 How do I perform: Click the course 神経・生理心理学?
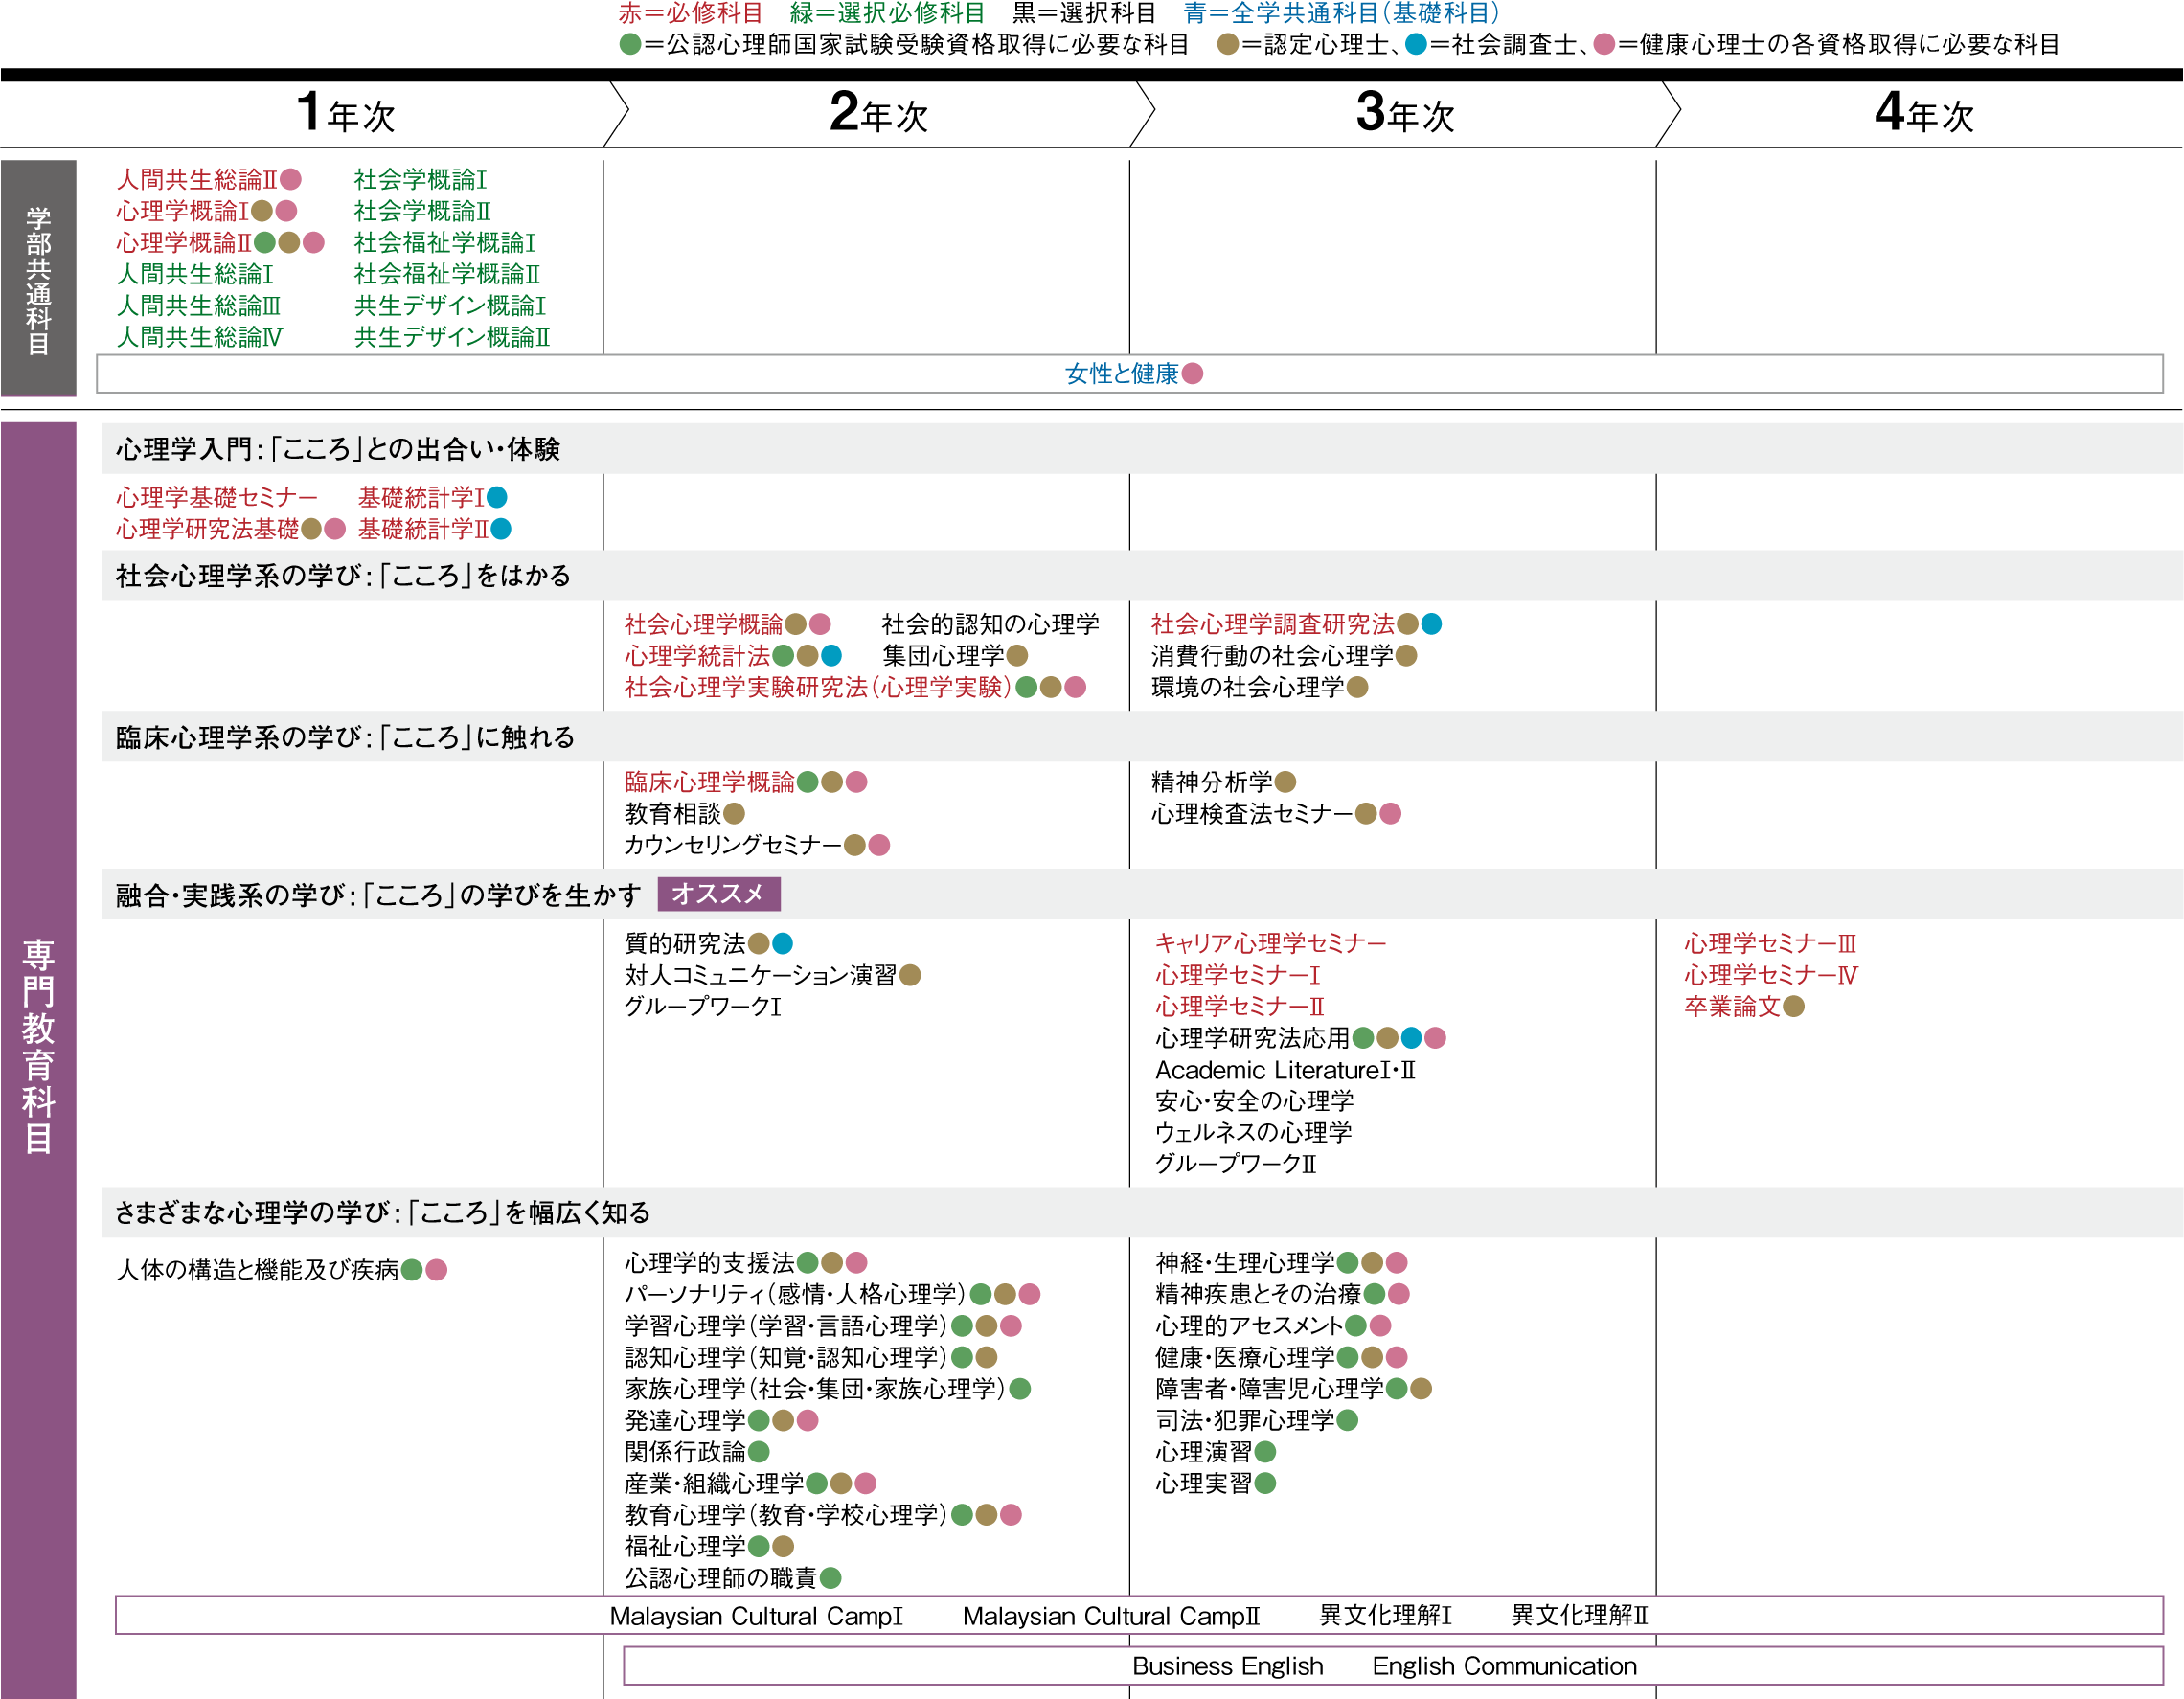click(1245, 1263)
